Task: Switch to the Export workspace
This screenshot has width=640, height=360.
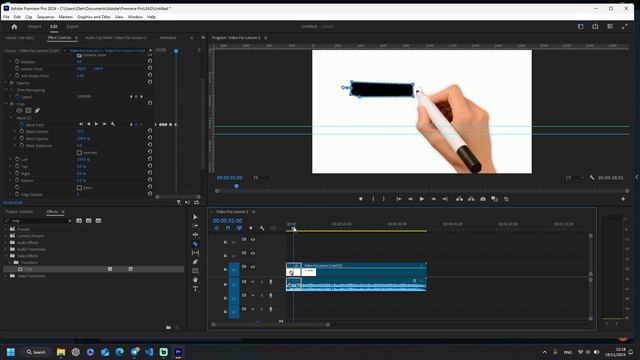Action: tap(73, 27)
